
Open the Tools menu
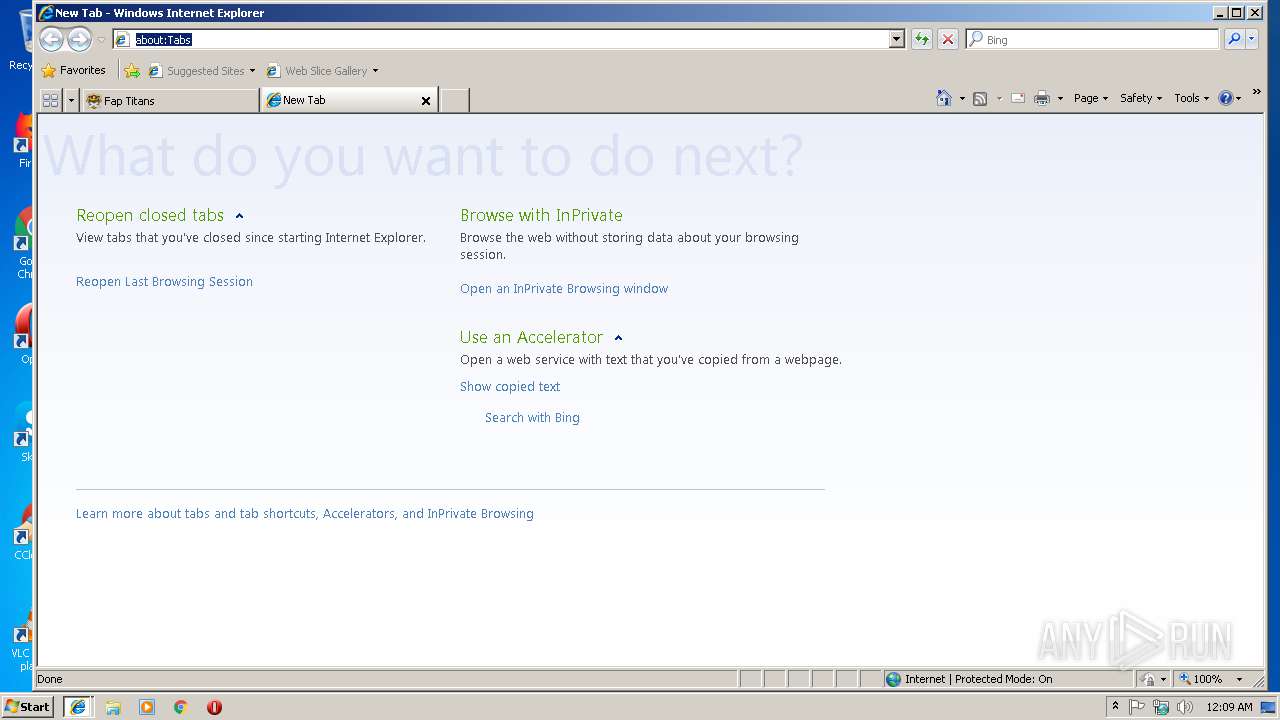tap(1191, 98)
